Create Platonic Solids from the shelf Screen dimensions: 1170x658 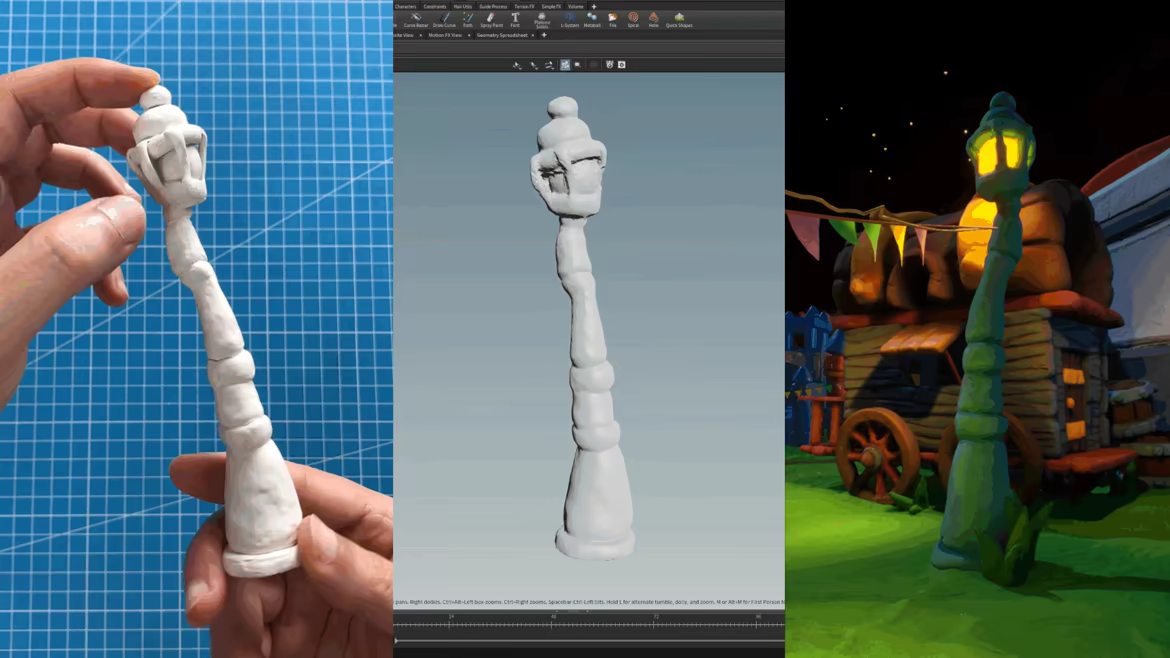542,20
